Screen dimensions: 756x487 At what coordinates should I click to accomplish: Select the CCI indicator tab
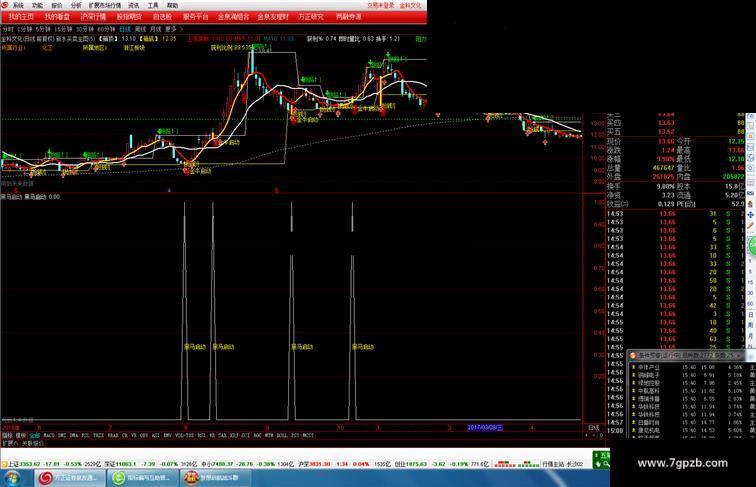[245, 435]
